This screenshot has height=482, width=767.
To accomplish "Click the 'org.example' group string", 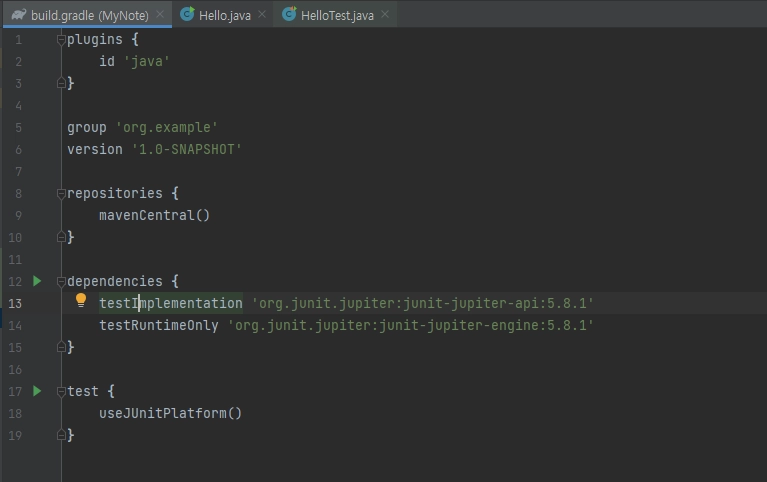I will (166, 127).
